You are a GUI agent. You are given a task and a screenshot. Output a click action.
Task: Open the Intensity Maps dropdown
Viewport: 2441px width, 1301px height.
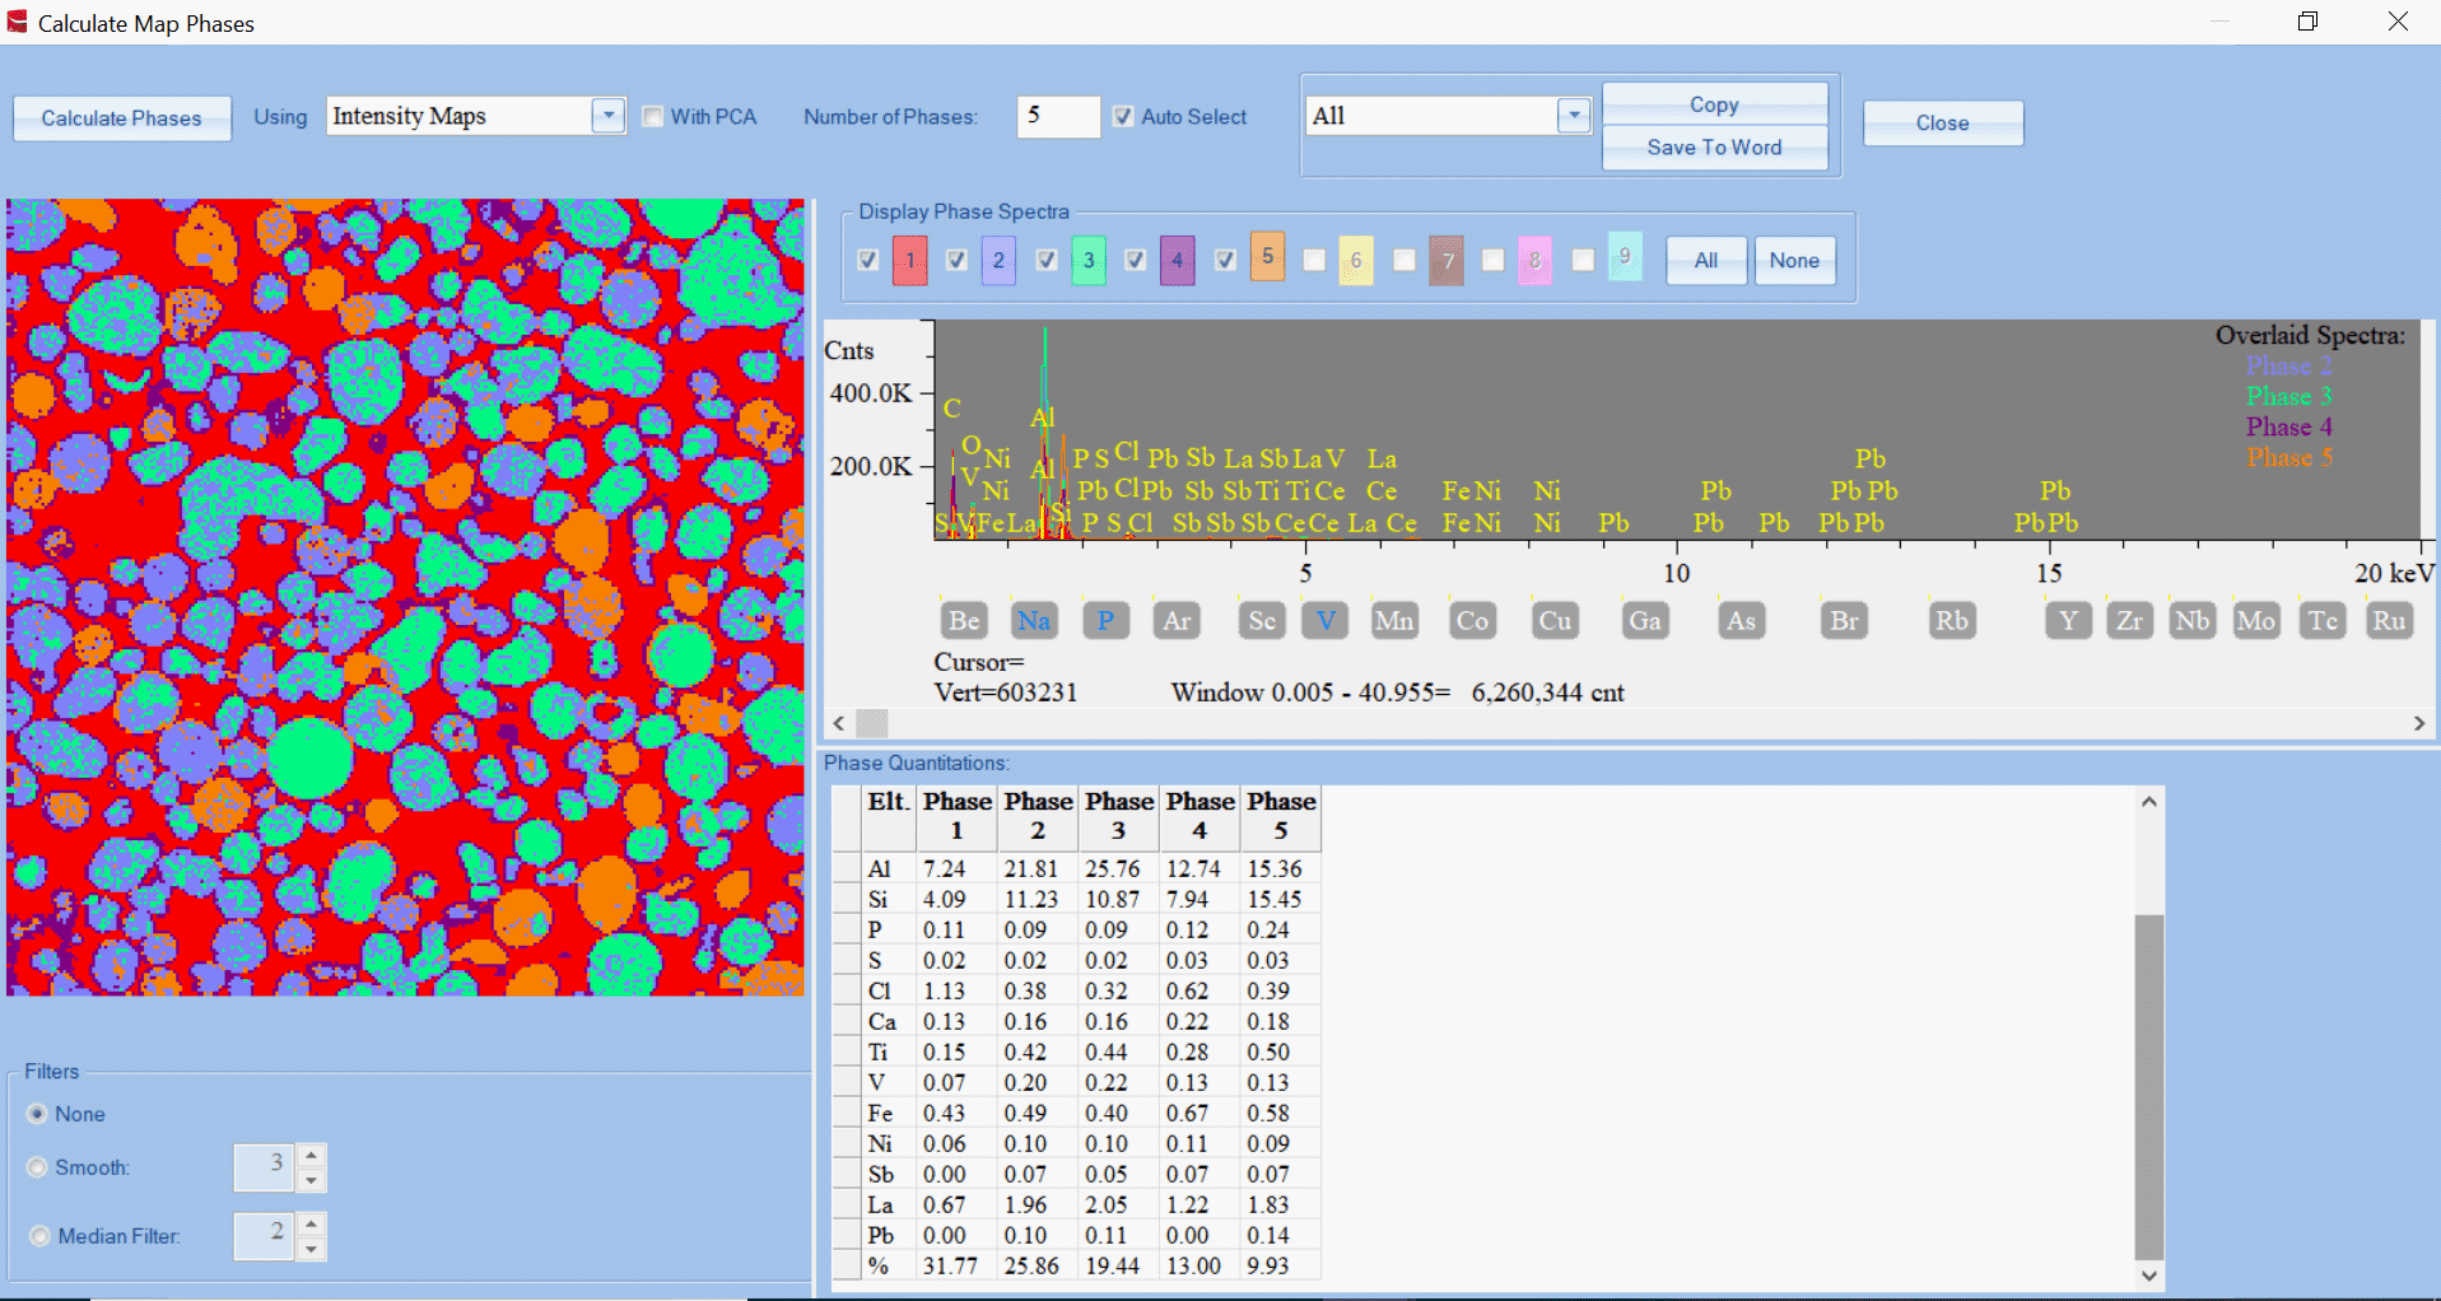[x=608, y=116]
